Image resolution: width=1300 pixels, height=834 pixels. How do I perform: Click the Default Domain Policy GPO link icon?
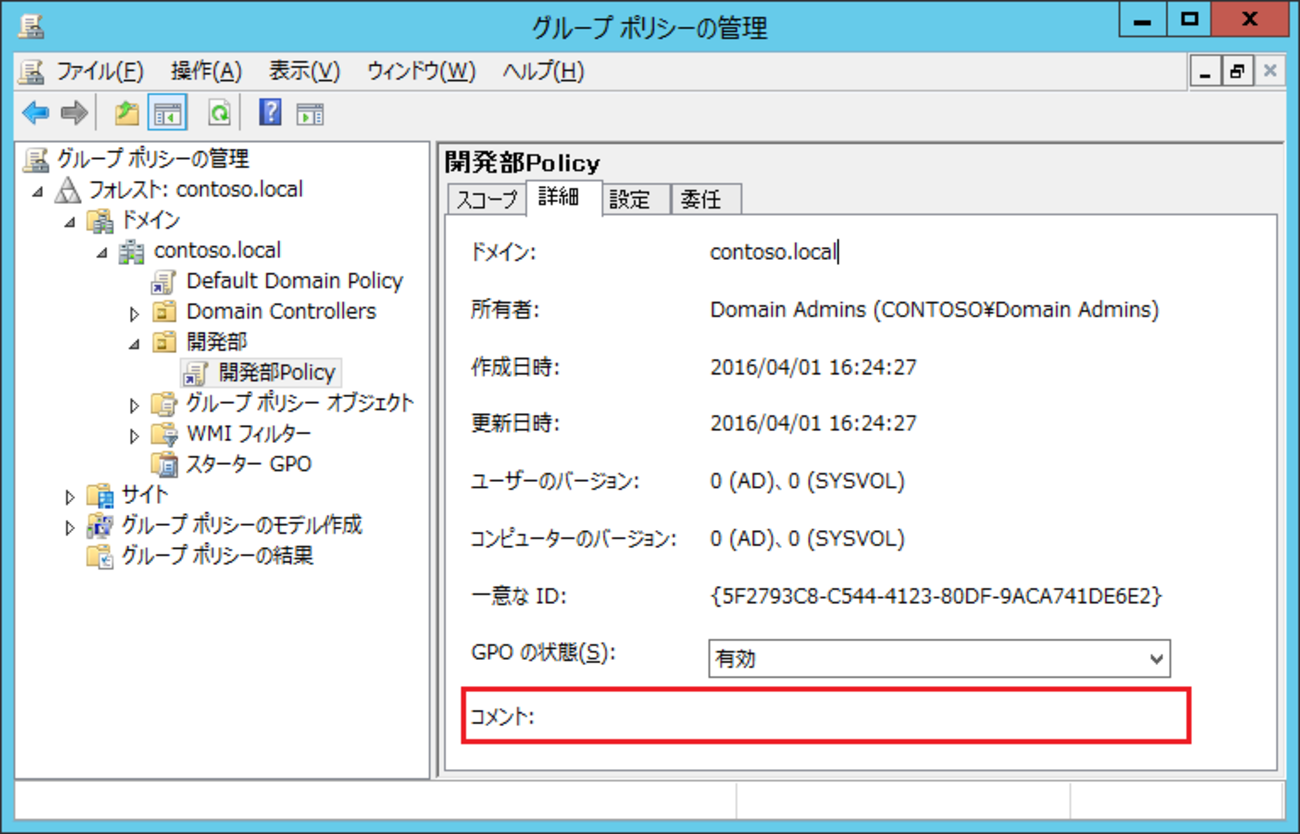coord(165,281)
